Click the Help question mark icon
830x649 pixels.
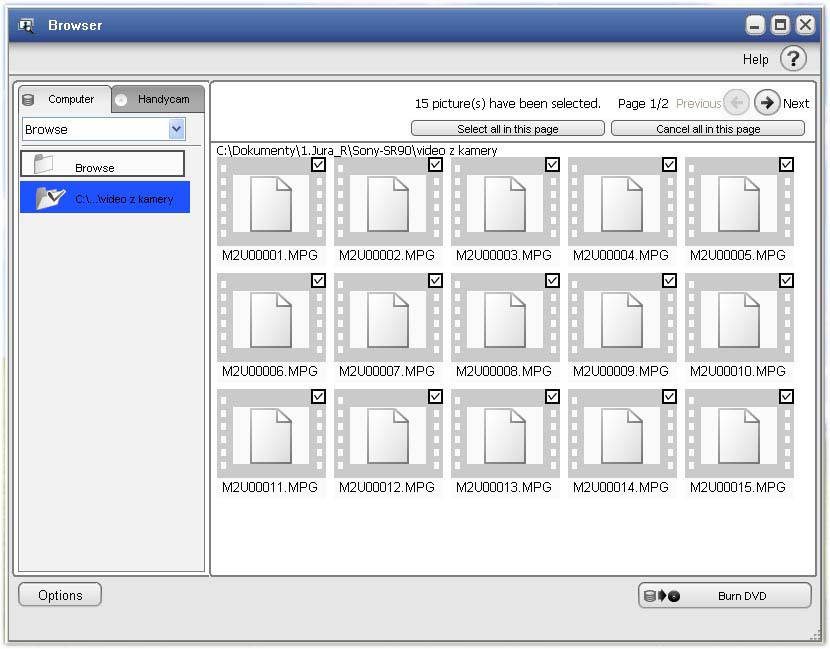pyautogui.click(x=793, y=59)
